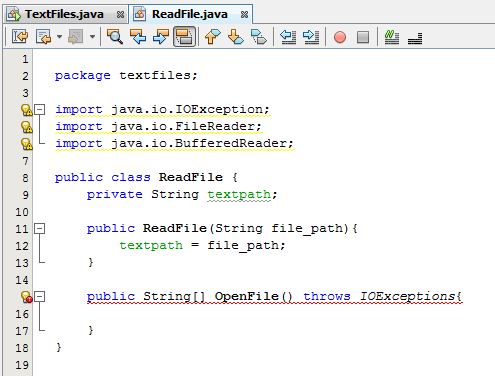Image resolution: width=495 pixels, height=376 pixels.
Task: Click 'throws' keyword on line 15
Action: [x=327, y=296]
